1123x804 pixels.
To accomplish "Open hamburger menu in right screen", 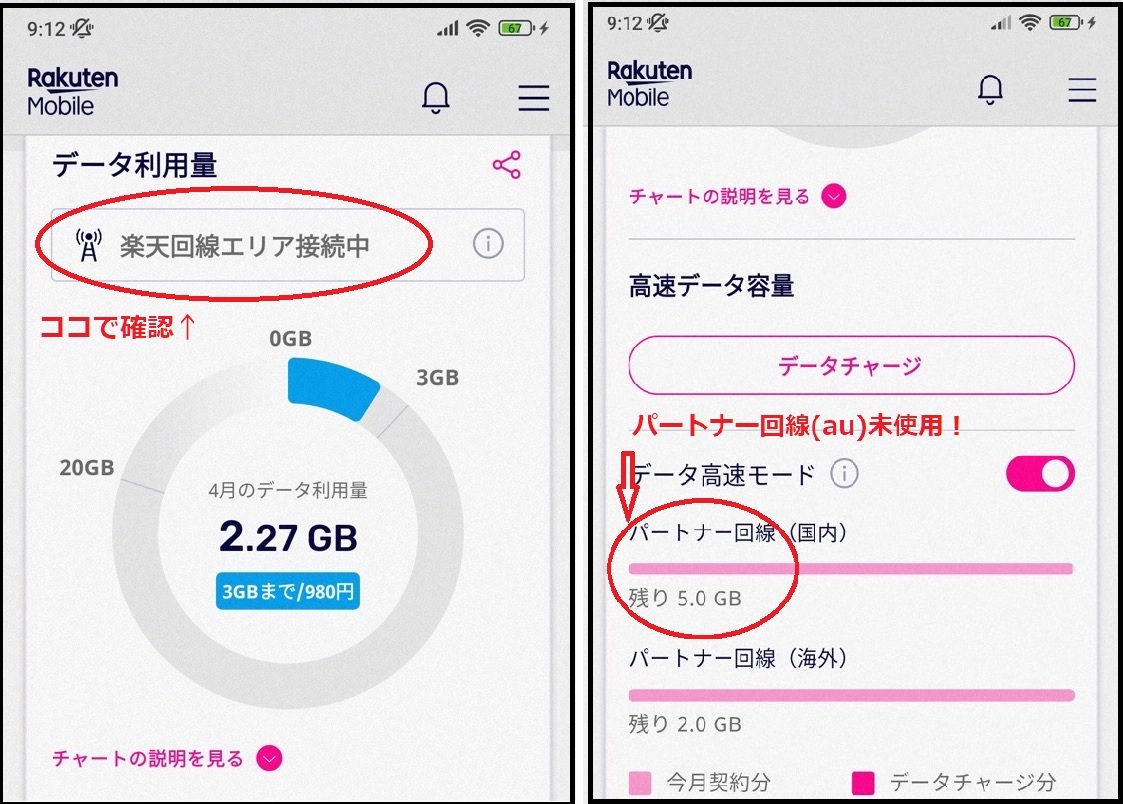I will pos(1081,89).
